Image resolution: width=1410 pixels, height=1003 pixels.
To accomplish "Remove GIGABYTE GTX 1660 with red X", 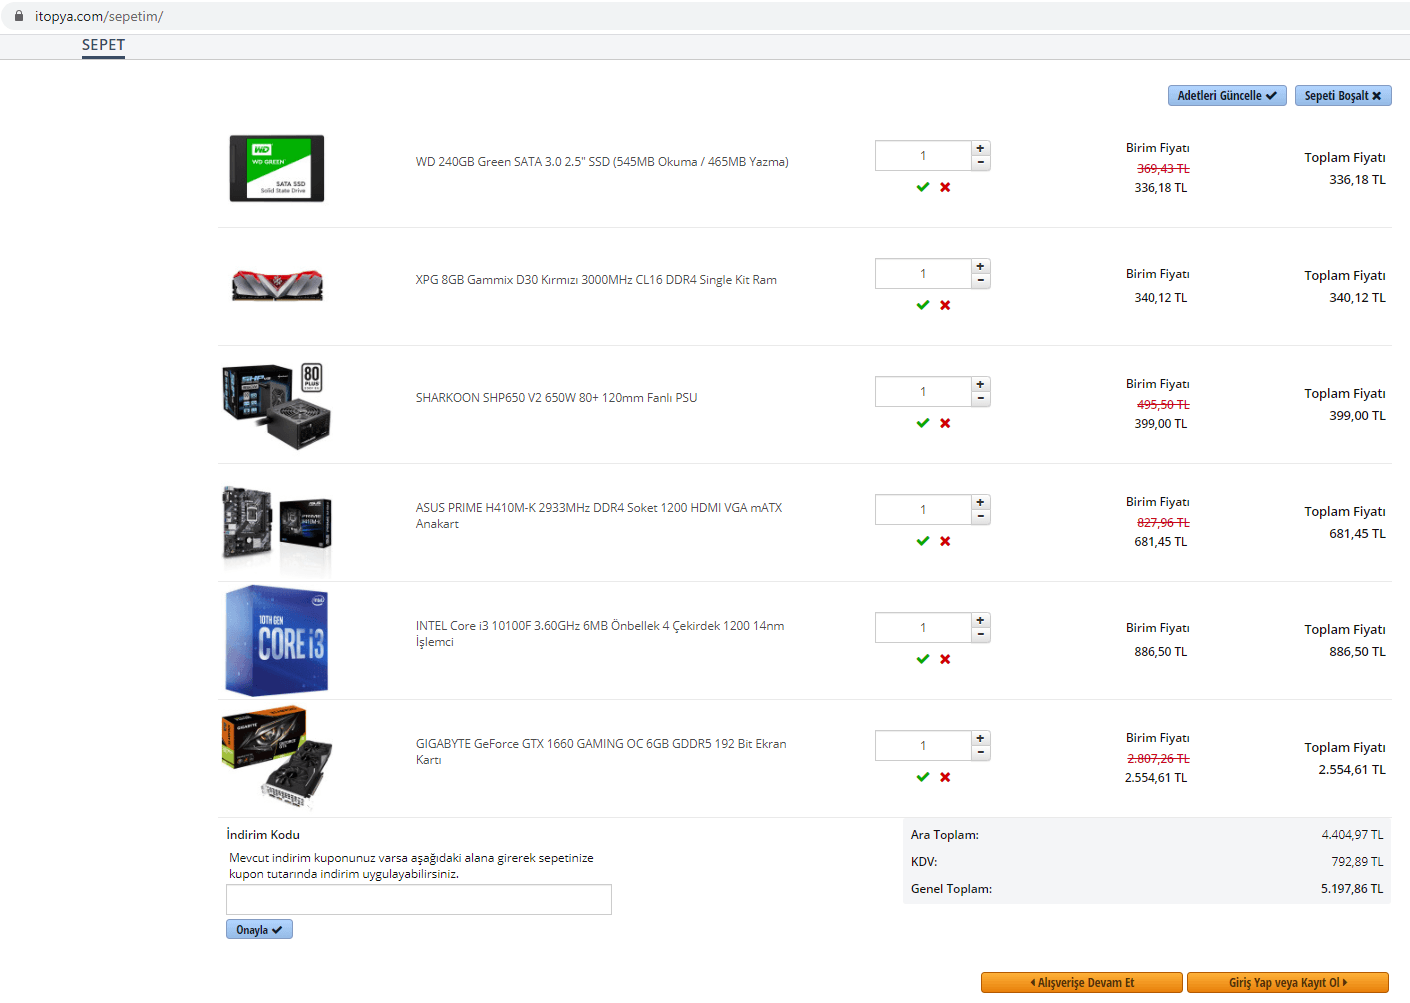I will point(945,777).
